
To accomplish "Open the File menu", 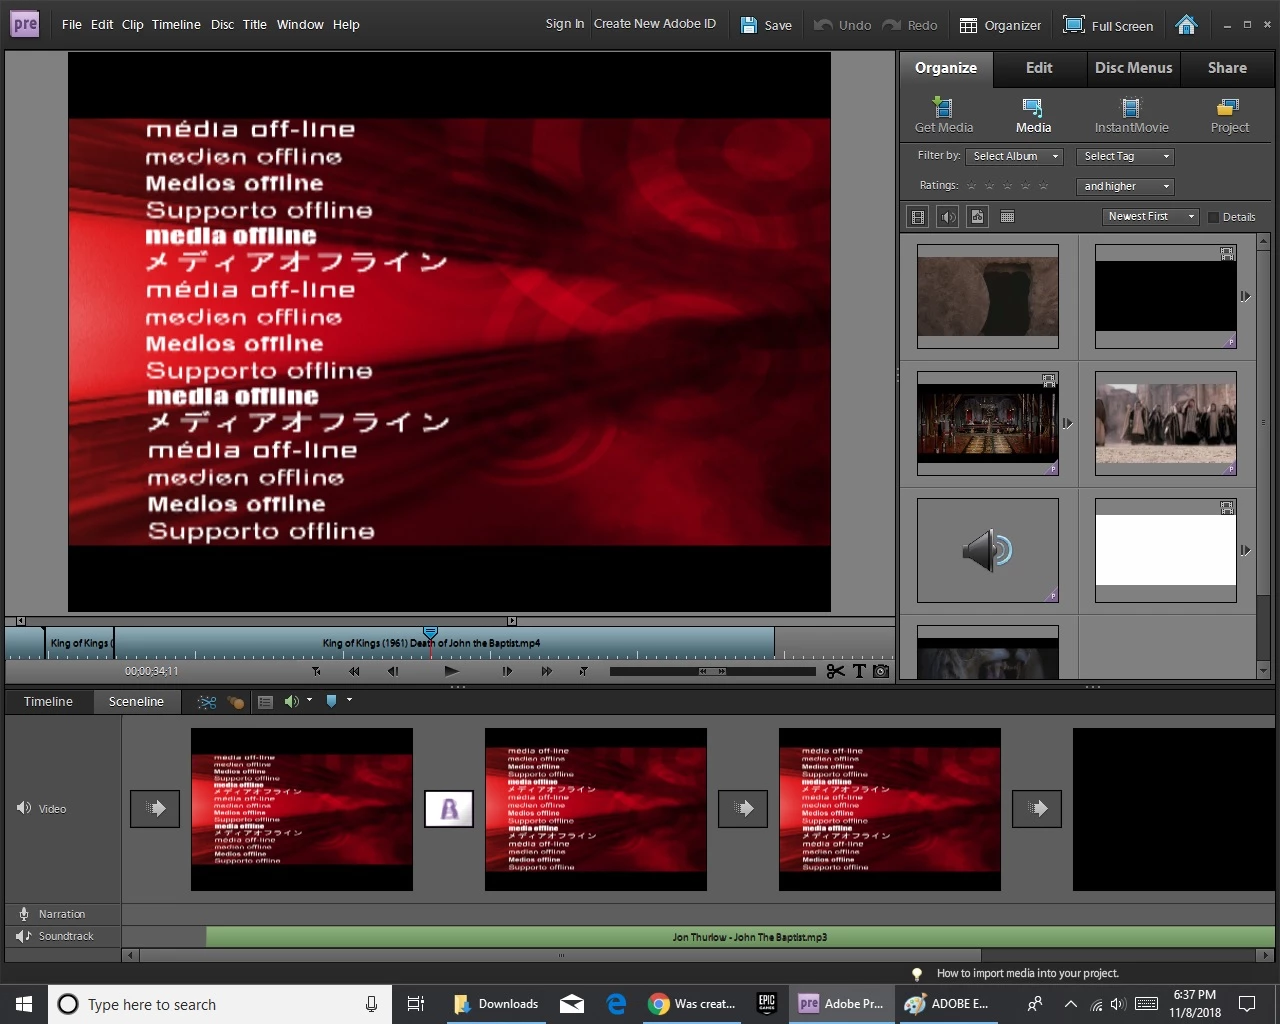I will (72, 24).
